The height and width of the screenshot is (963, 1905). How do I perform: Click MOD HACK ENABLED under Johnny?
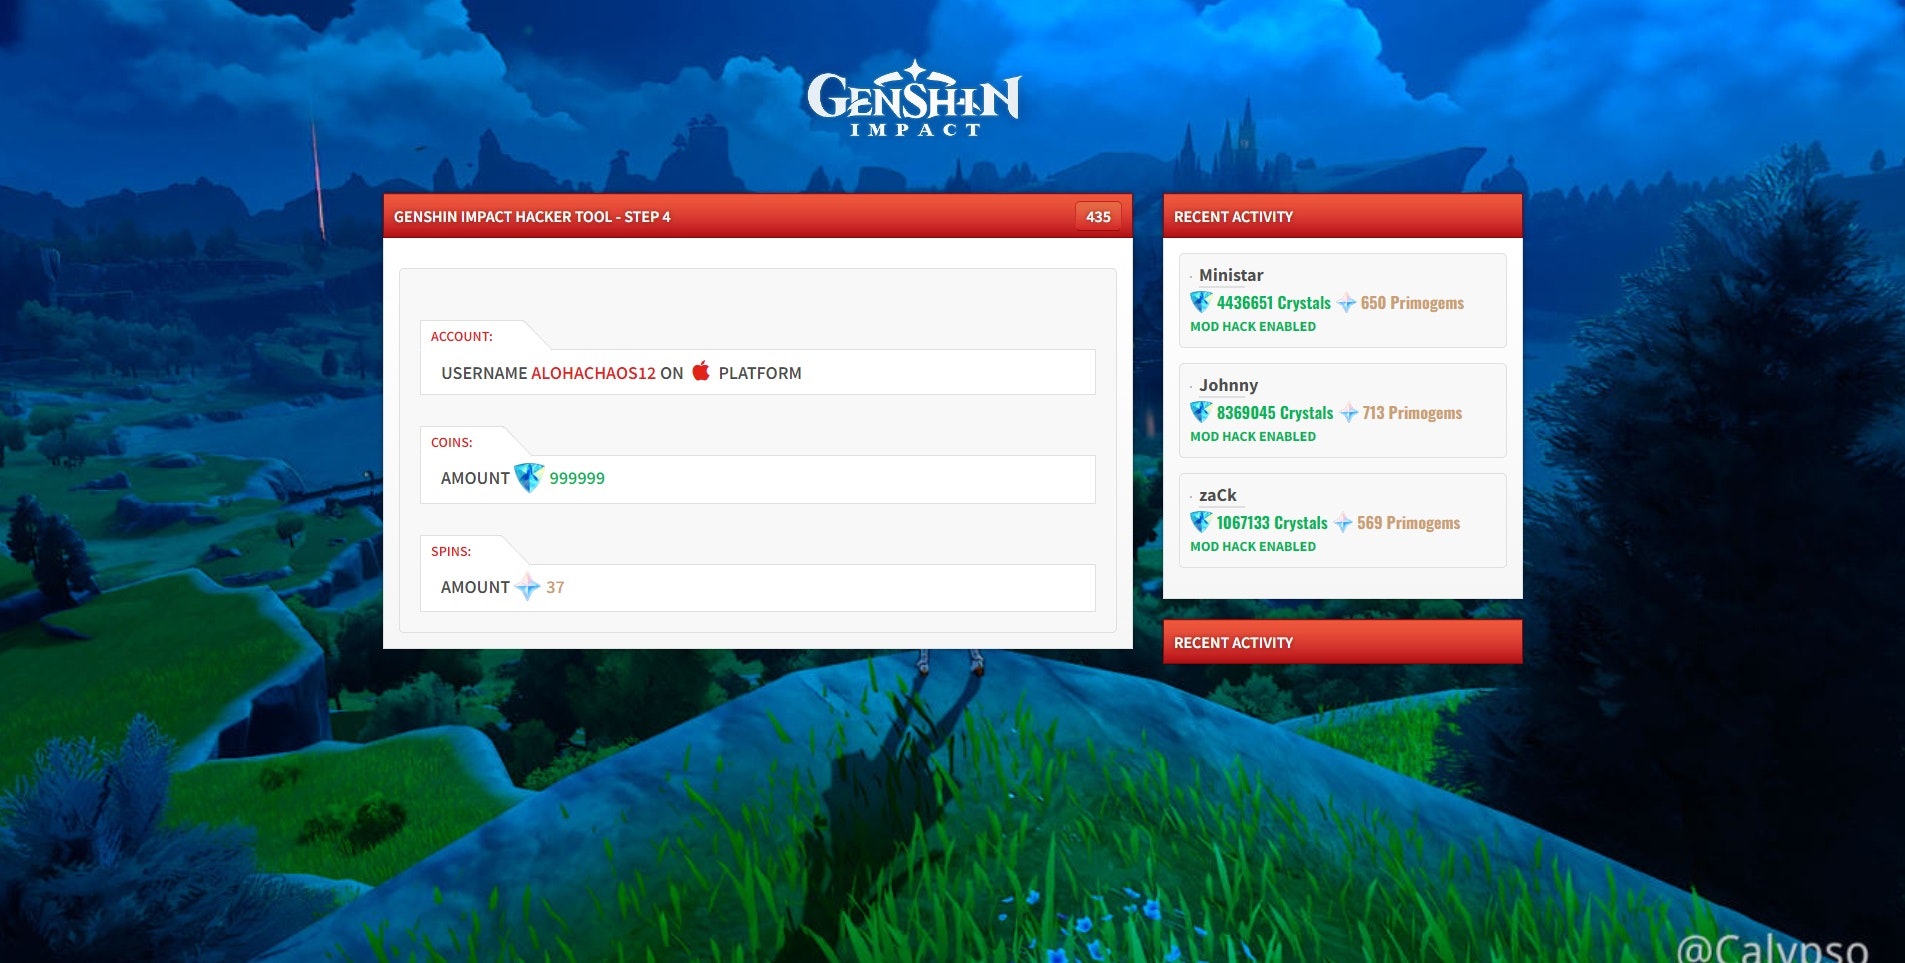(x=1253, y=436)
